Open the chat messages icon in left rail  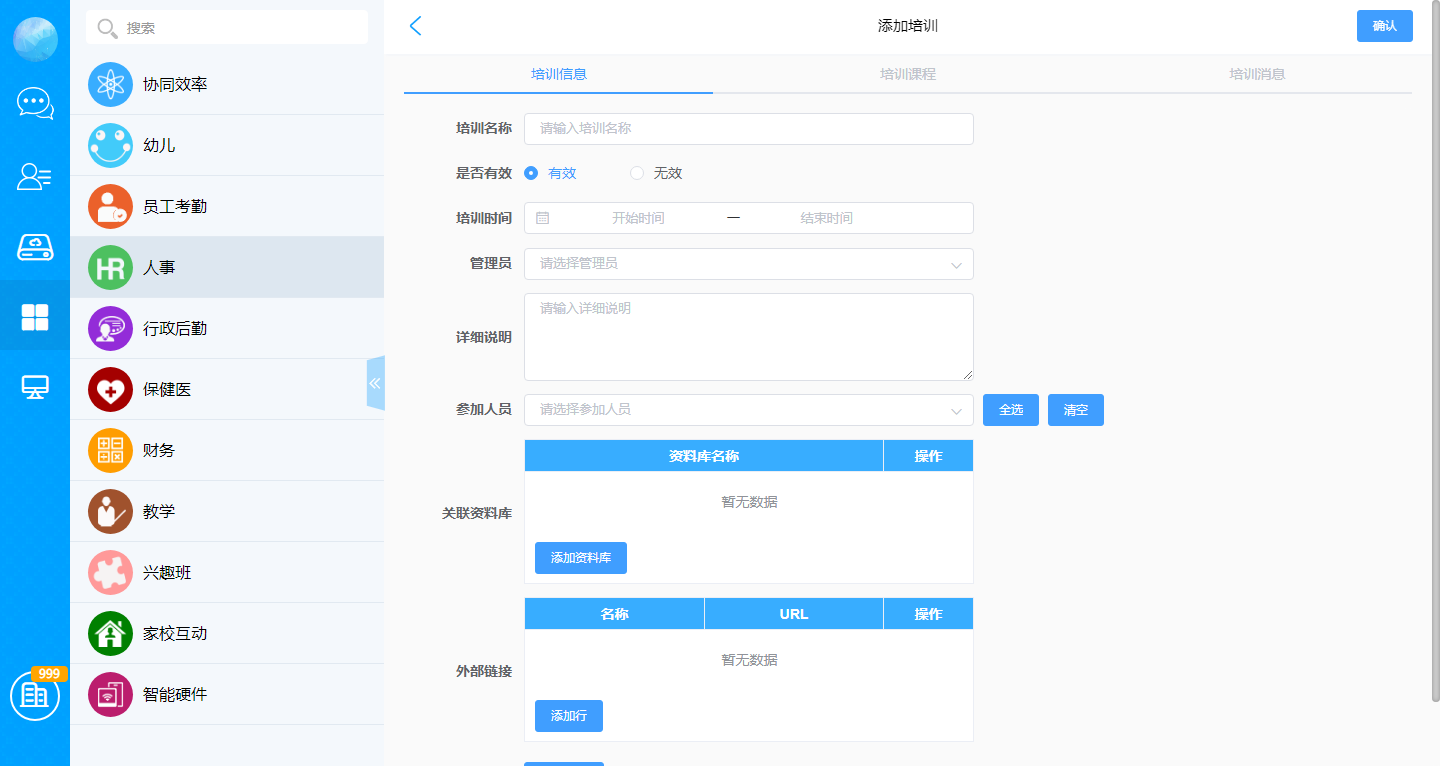35,103
